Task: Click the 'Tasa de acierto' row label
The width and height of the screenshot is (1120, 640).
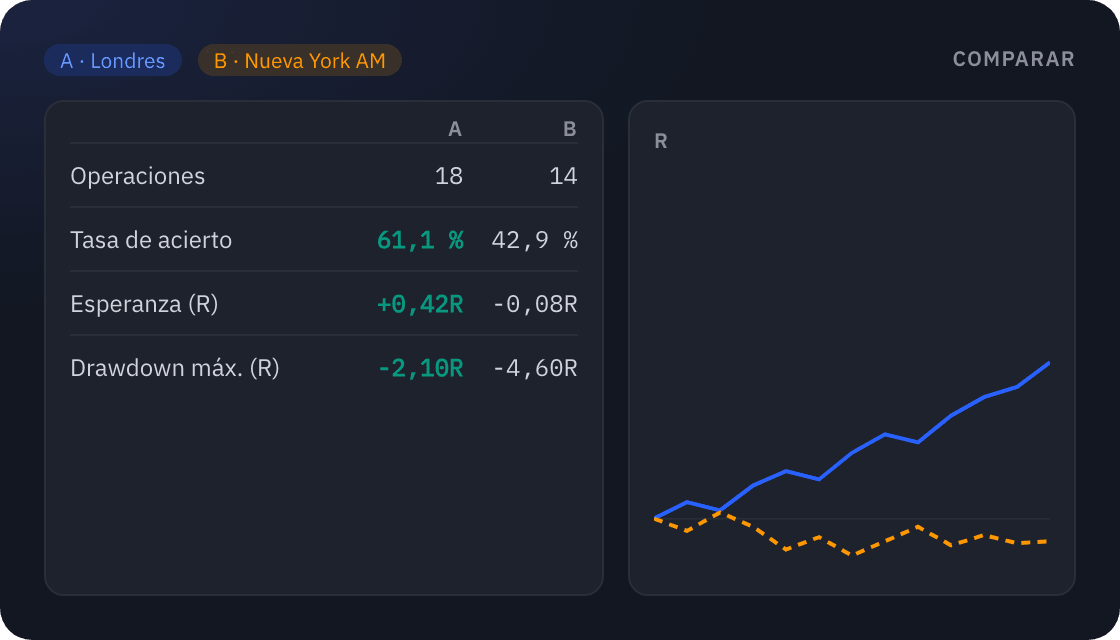Action: [151, 240]
